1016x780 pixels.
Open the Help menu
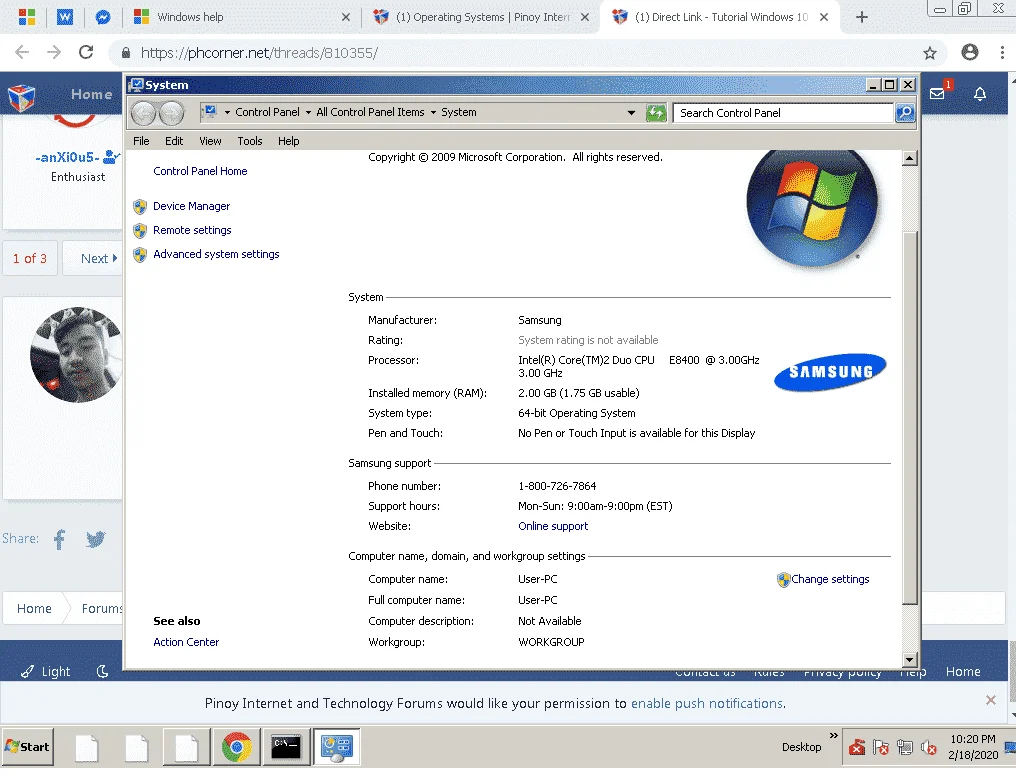click(288, 141)
